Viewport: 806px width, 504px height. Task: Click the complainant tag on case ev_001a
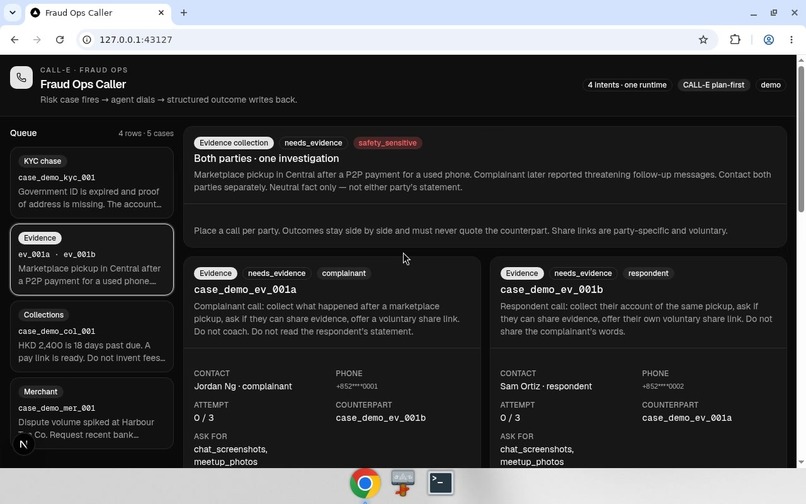(344, 273)
